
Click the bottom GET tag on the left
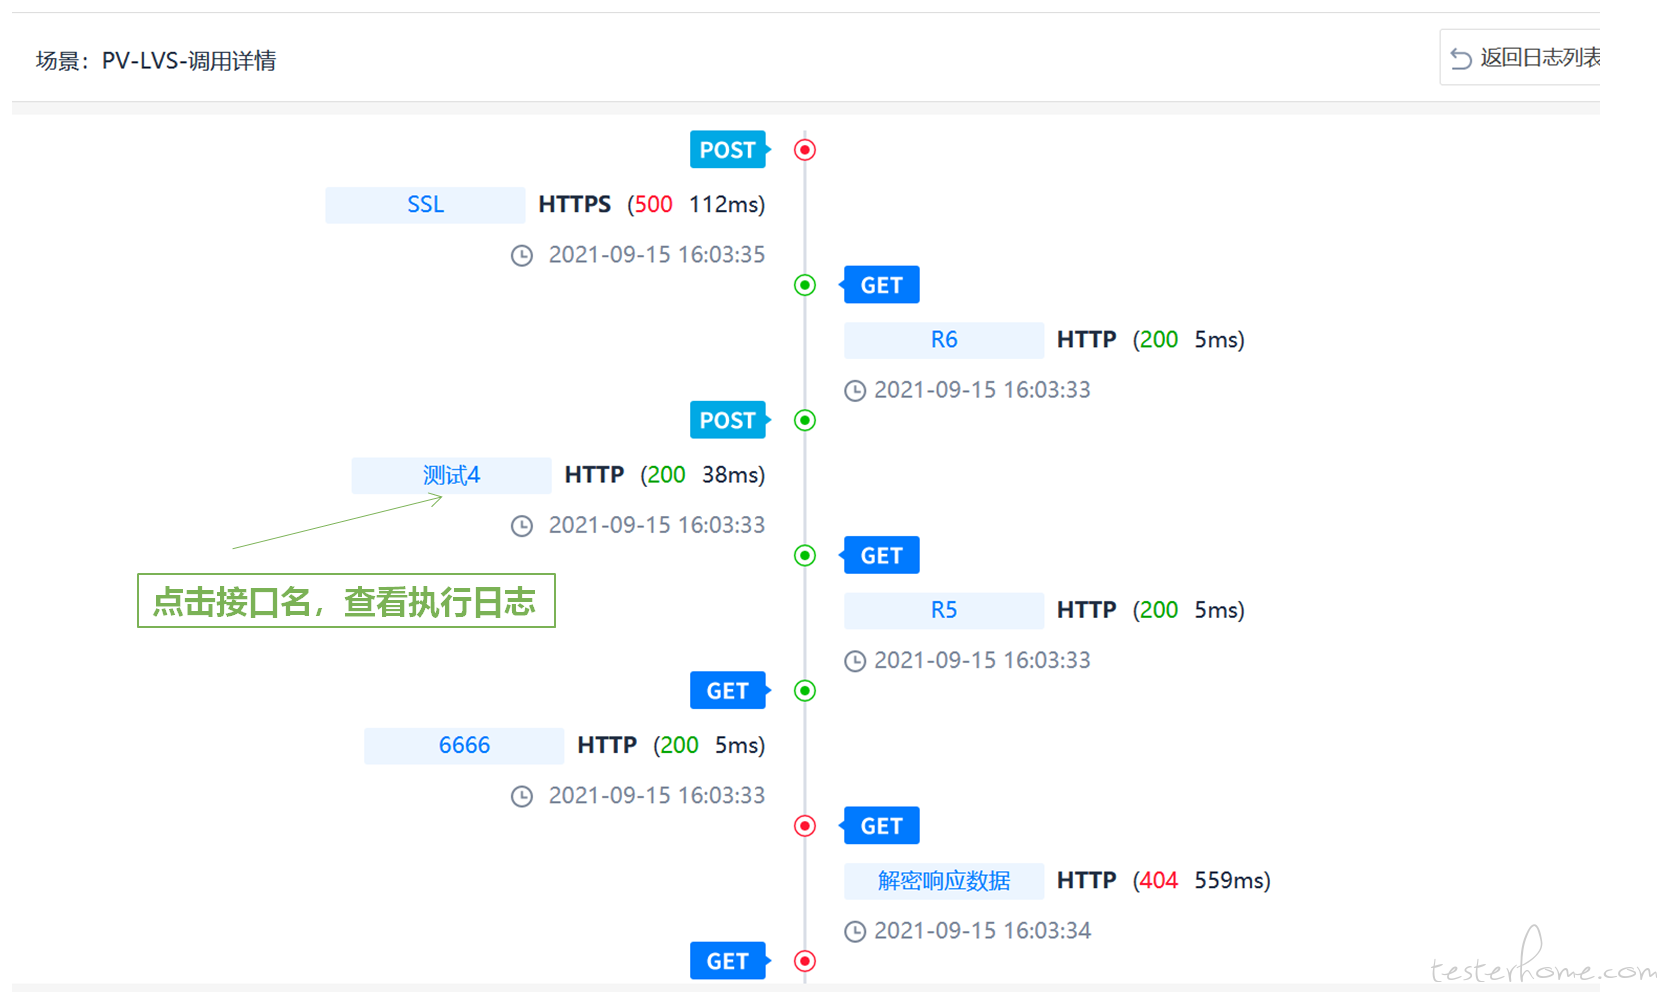[x=730, y=961]
